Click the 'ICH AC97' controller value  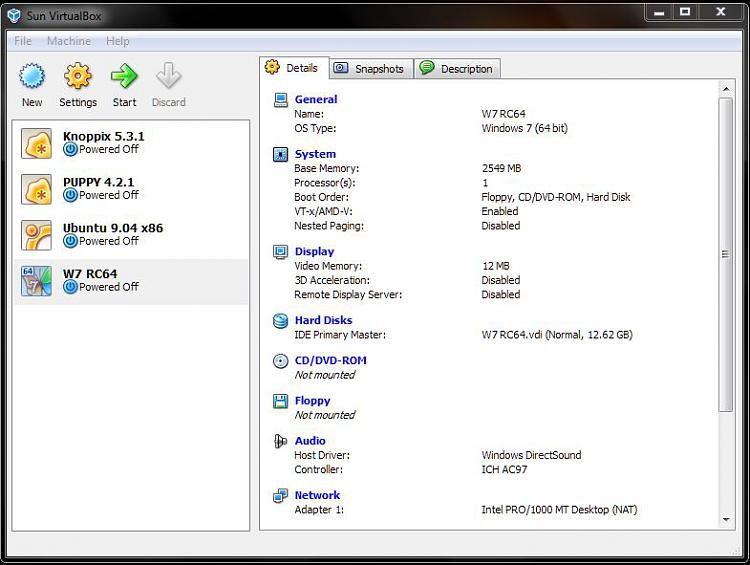click(504, 469)
